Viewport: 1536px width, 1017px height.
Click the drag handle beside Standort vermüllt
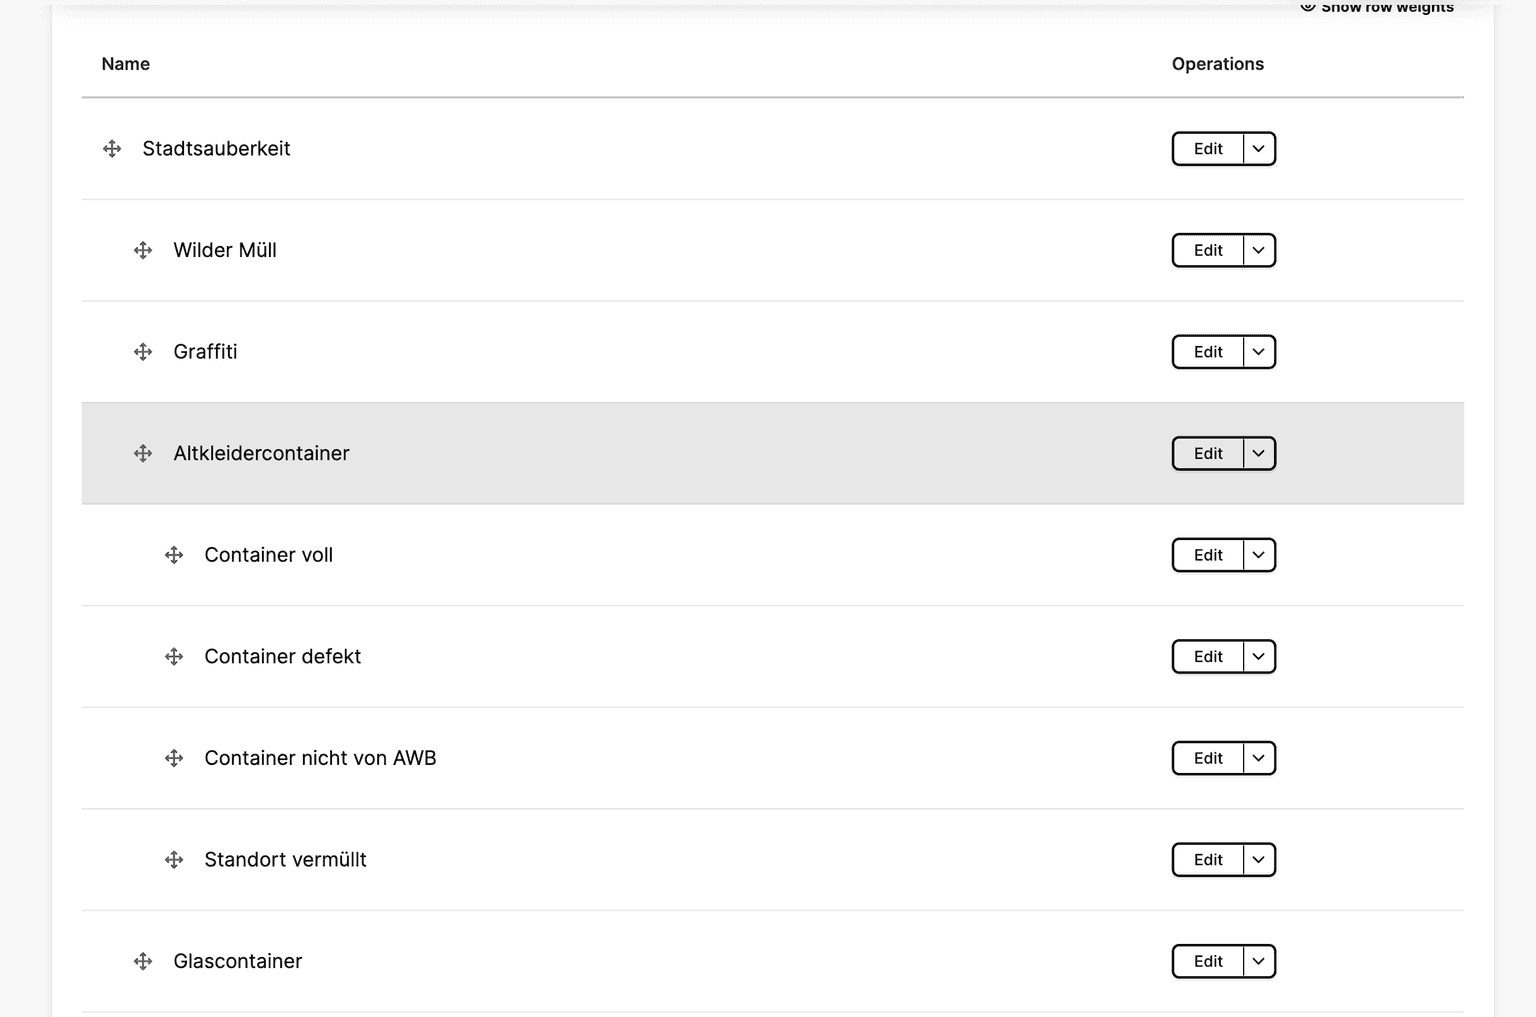click(x=174, y=860)
